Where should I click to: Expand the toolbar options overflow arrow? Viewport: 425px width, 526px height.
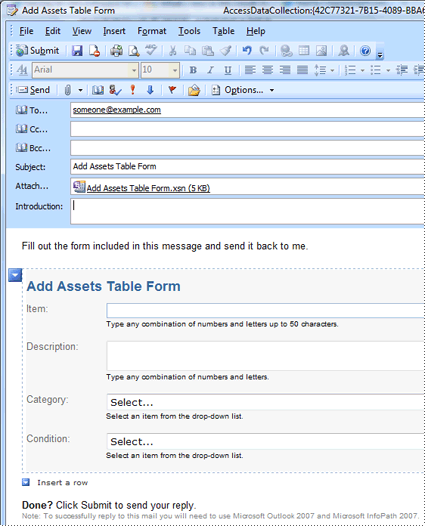380,55
